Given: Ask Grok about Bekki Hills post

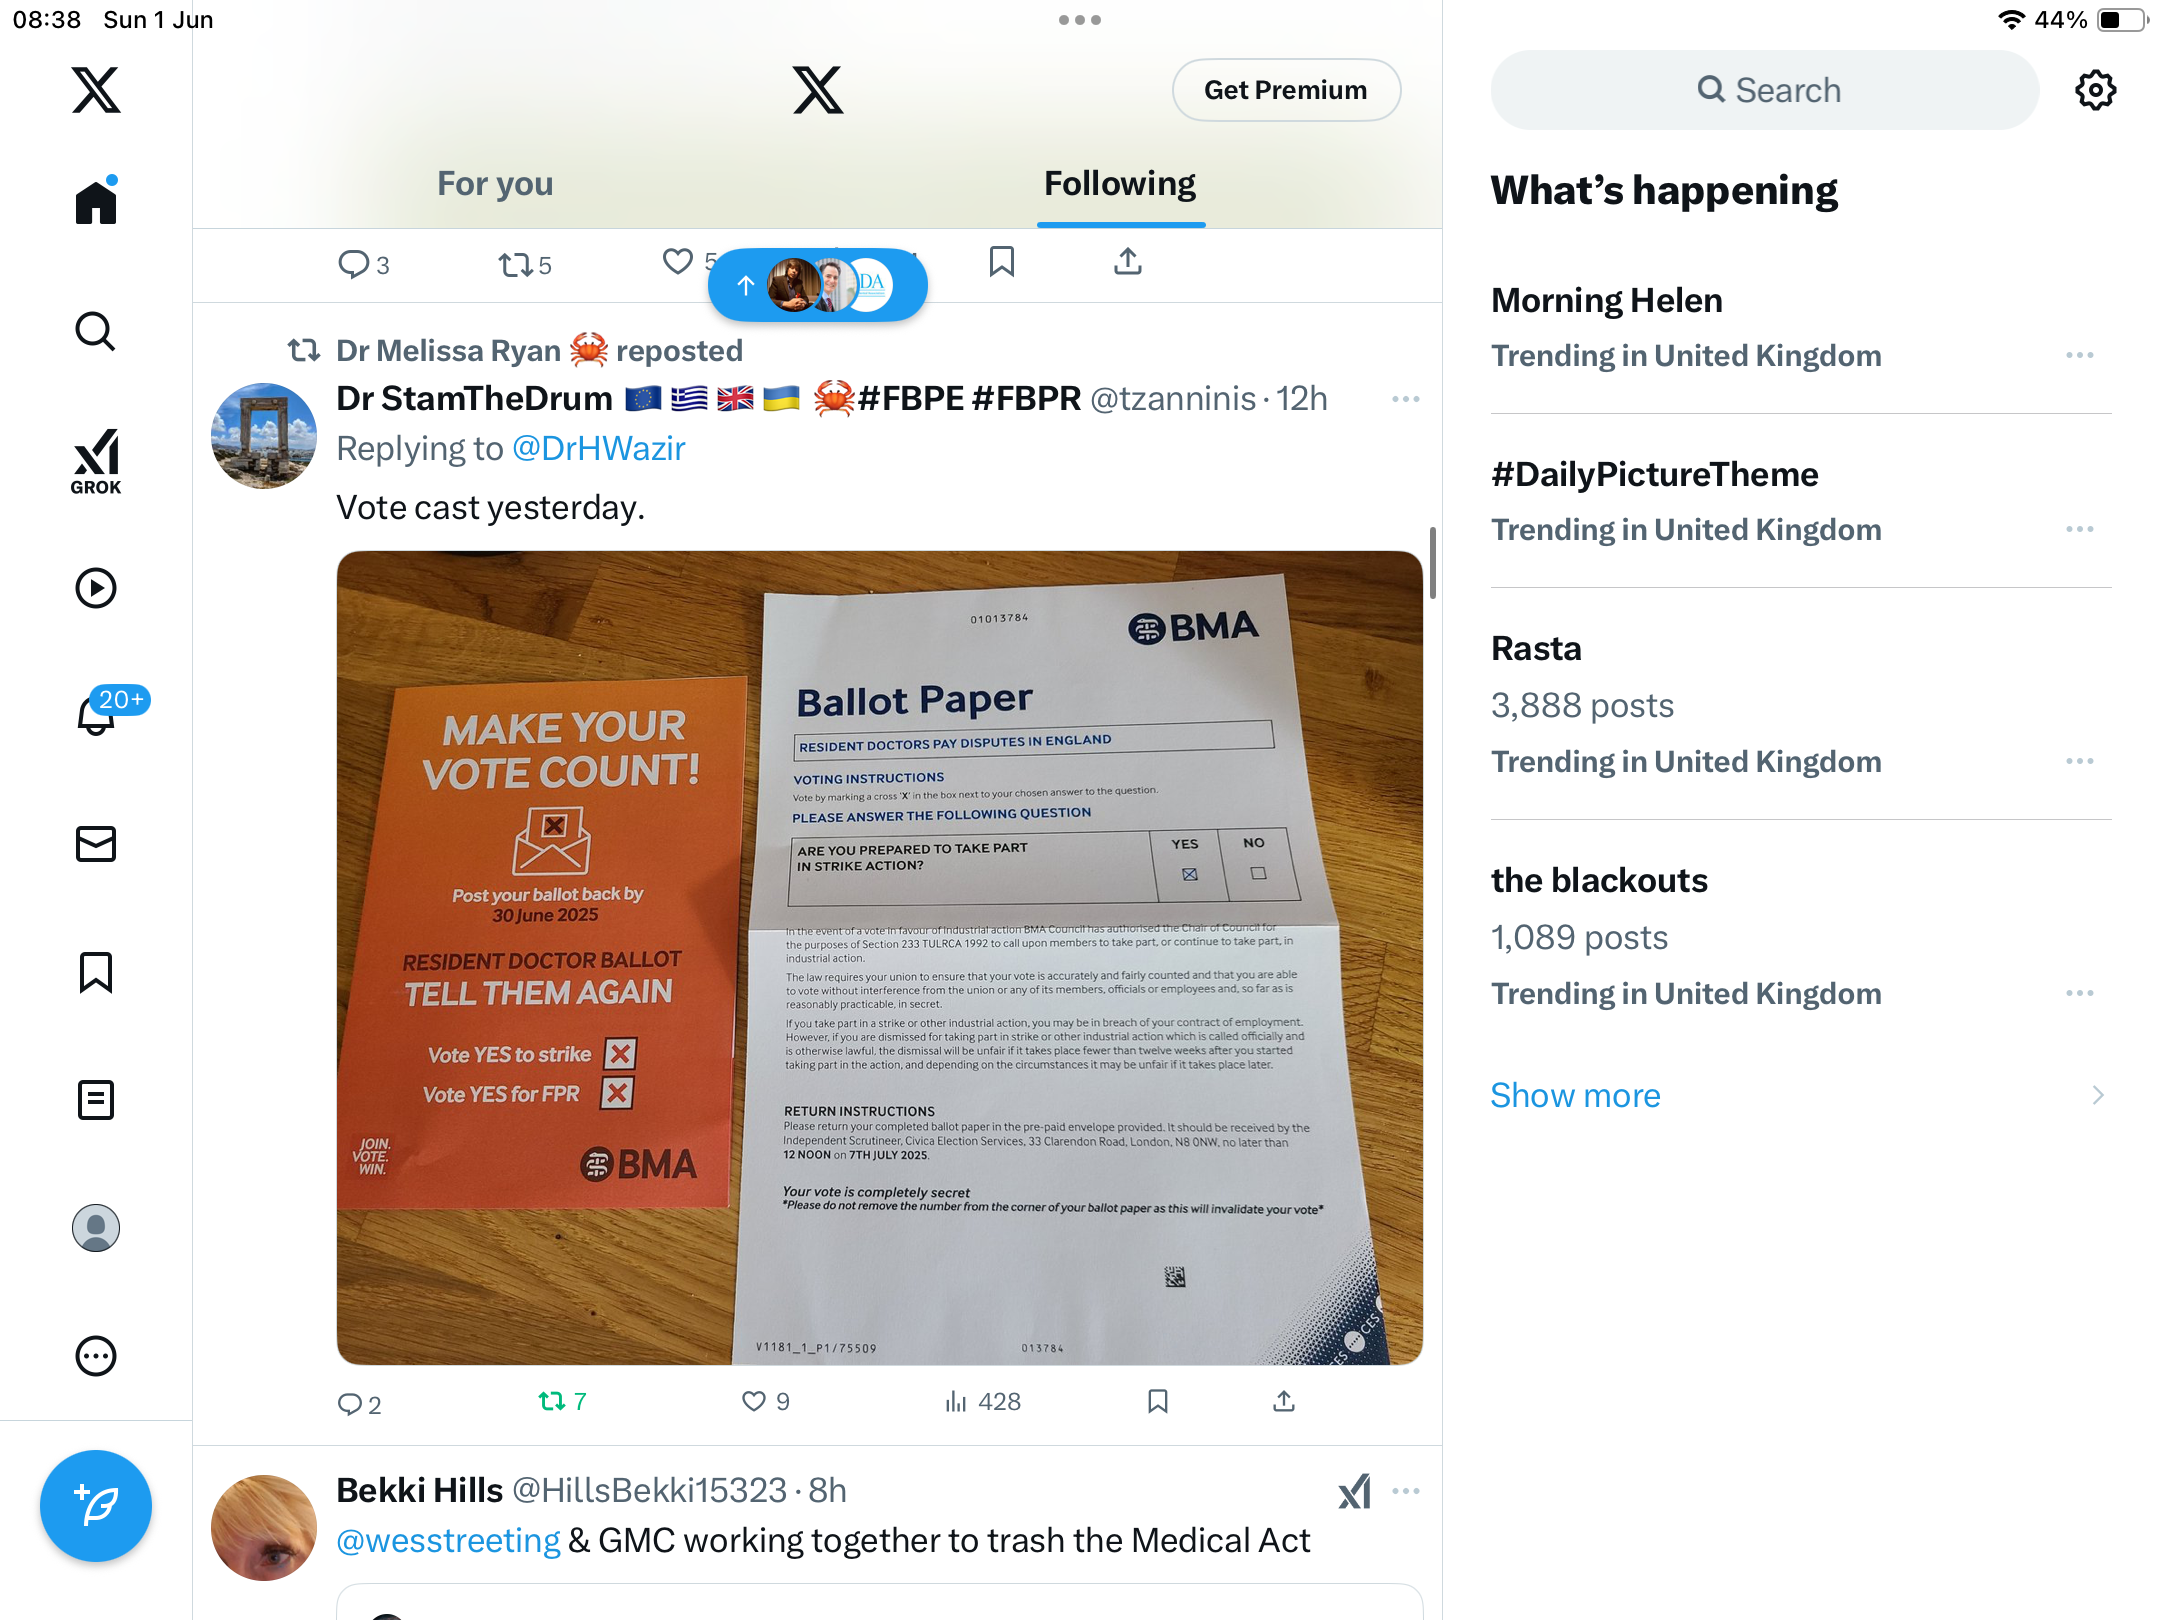Looking at the screenshot, I should click(1355, 1491).
